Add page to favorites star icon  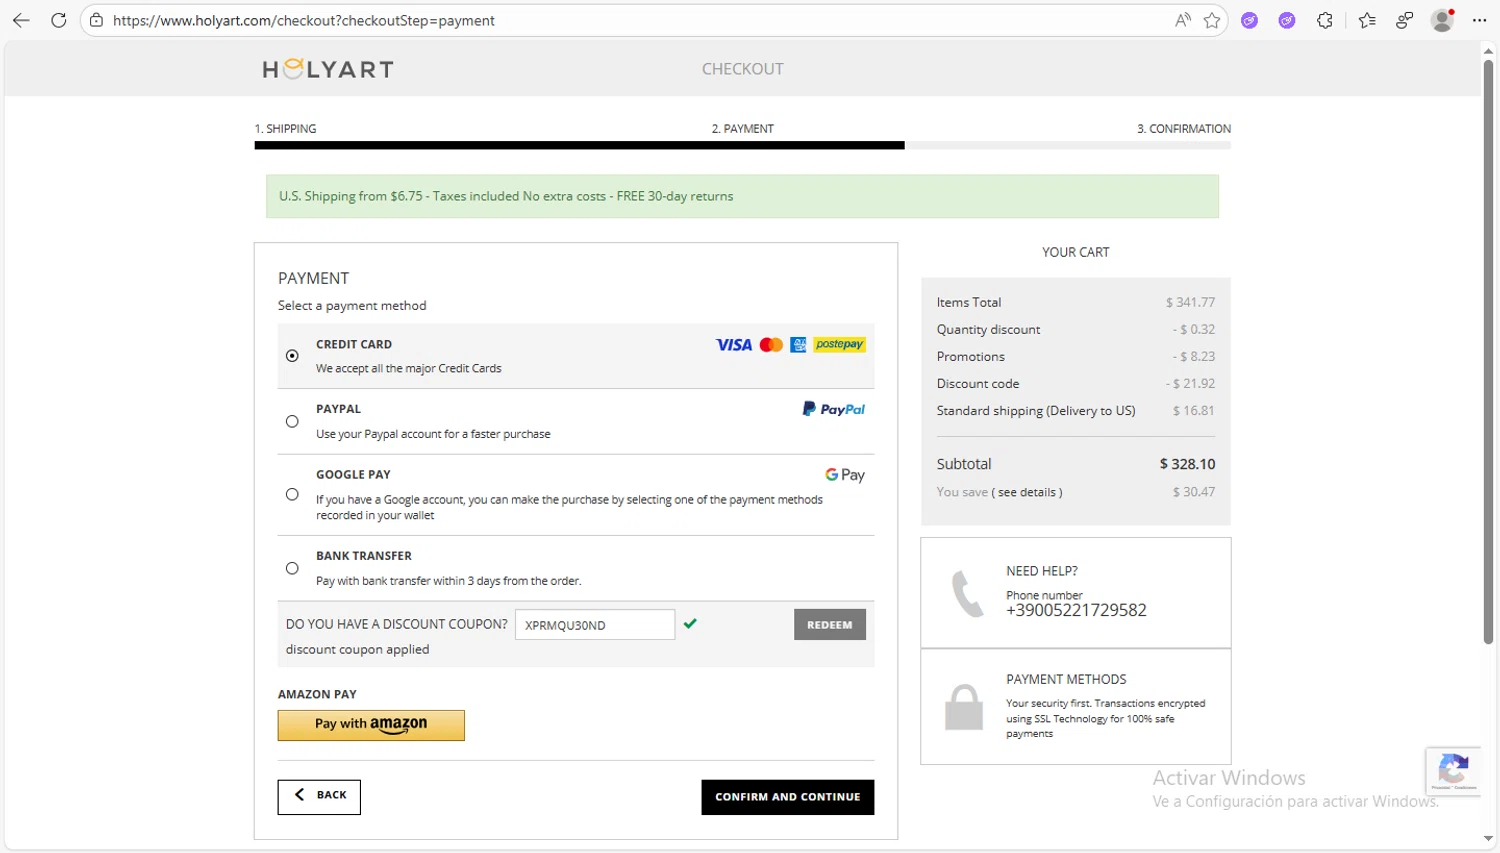pyautogui.click(x=1212, y=20)
